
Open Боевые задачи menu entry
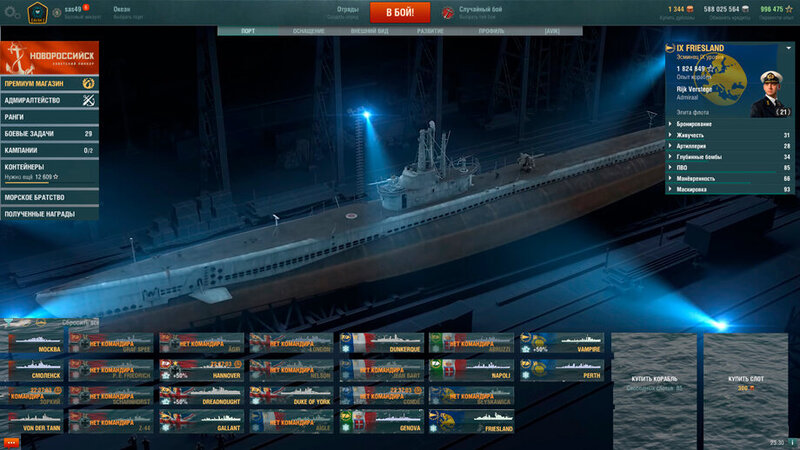[x=49, y=134]
